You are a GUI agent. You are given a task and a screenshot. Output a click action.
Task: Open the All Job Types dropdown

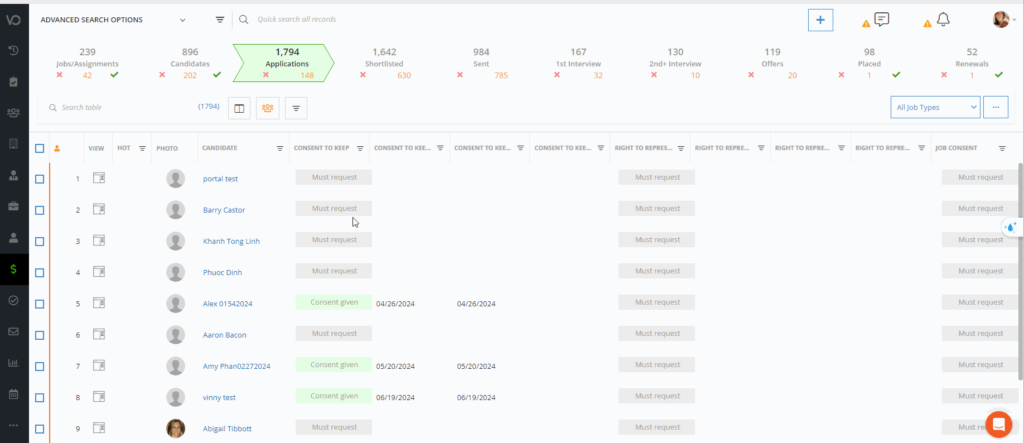(934, 107)
